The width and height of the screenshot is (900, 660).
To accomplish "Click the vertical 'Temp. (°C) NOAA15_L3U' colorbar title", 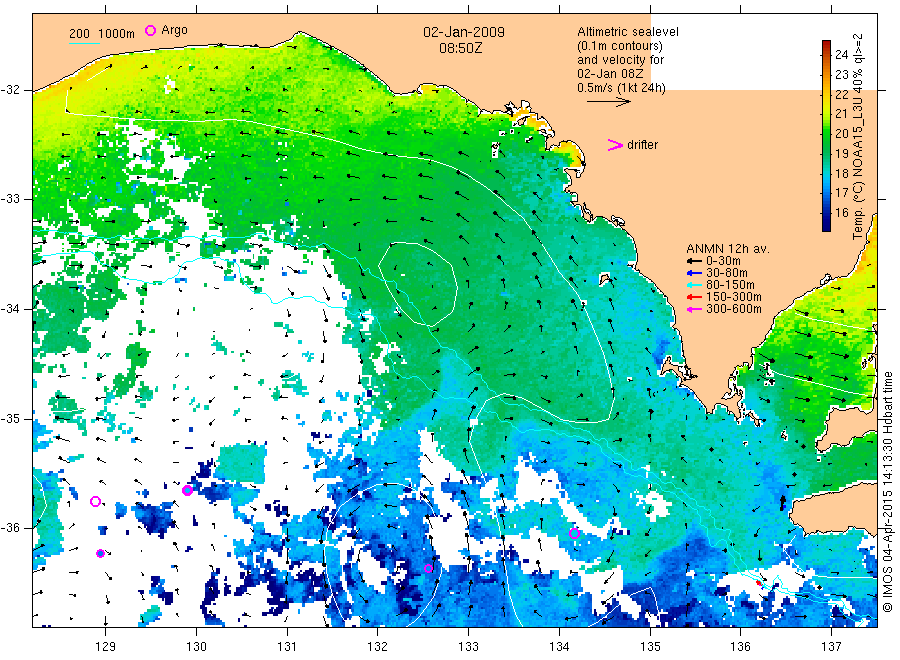I will [858, 137].
